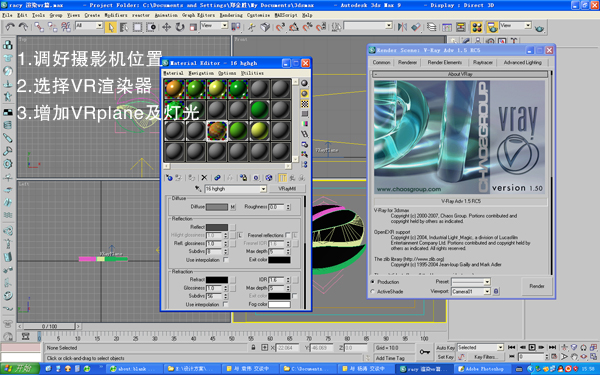Select the ActiveShade radio button
Image resolution: width=600 pixels, height=375 pixels.
(373, 292)
